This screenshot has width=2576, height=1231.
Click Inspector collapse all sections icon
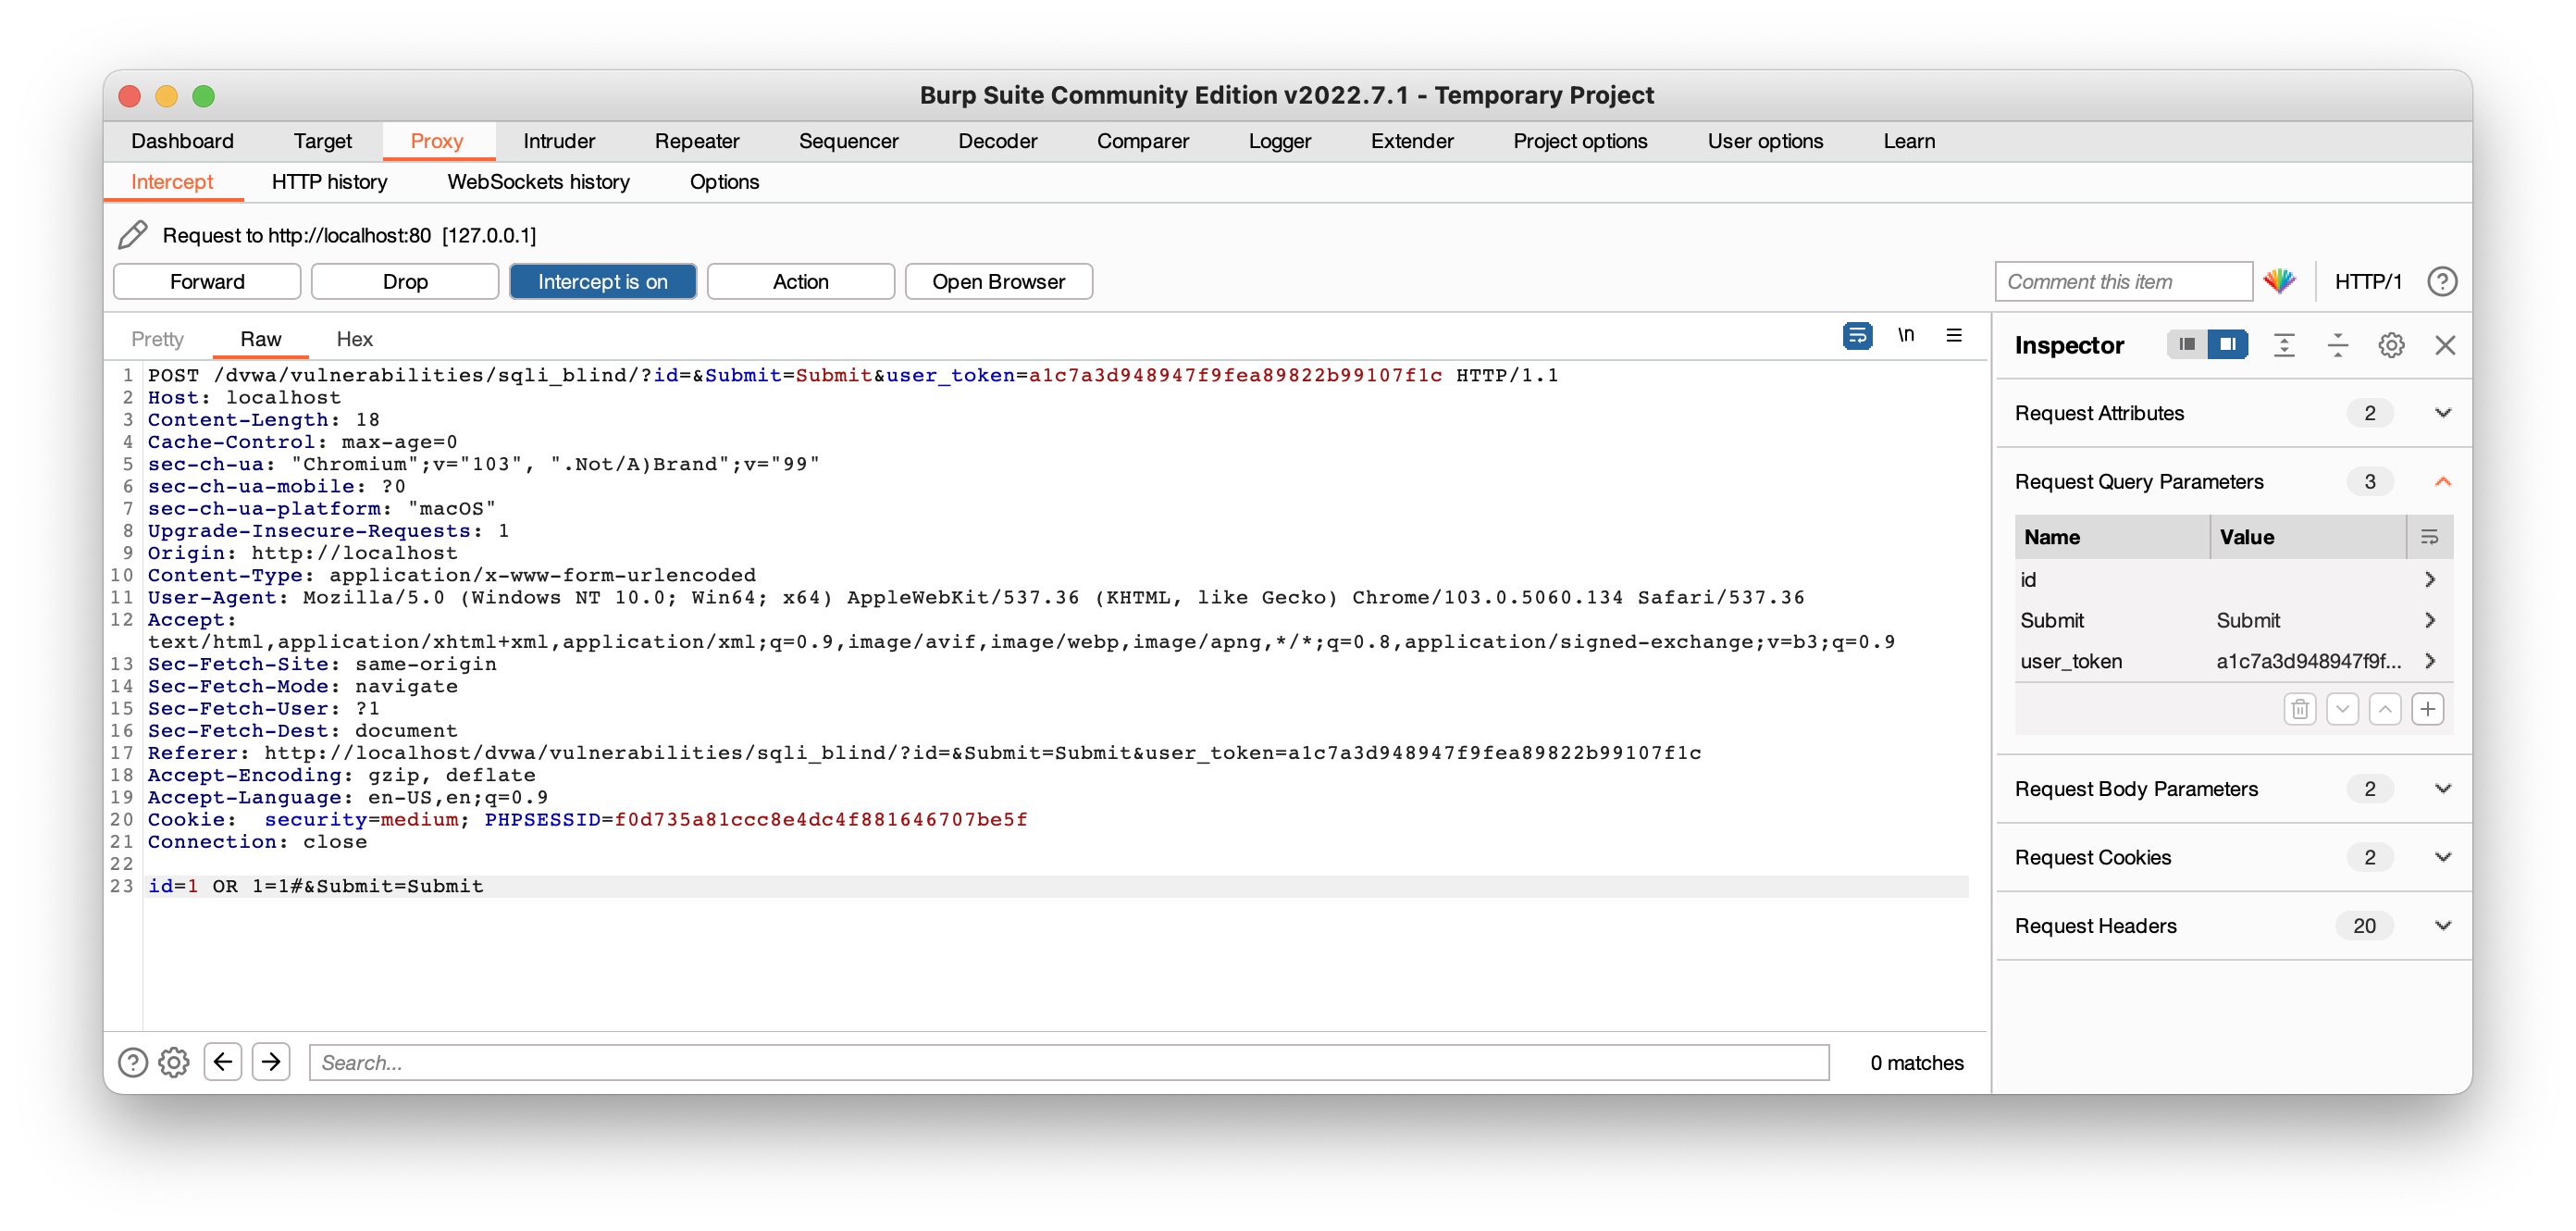coord(2338,345)
